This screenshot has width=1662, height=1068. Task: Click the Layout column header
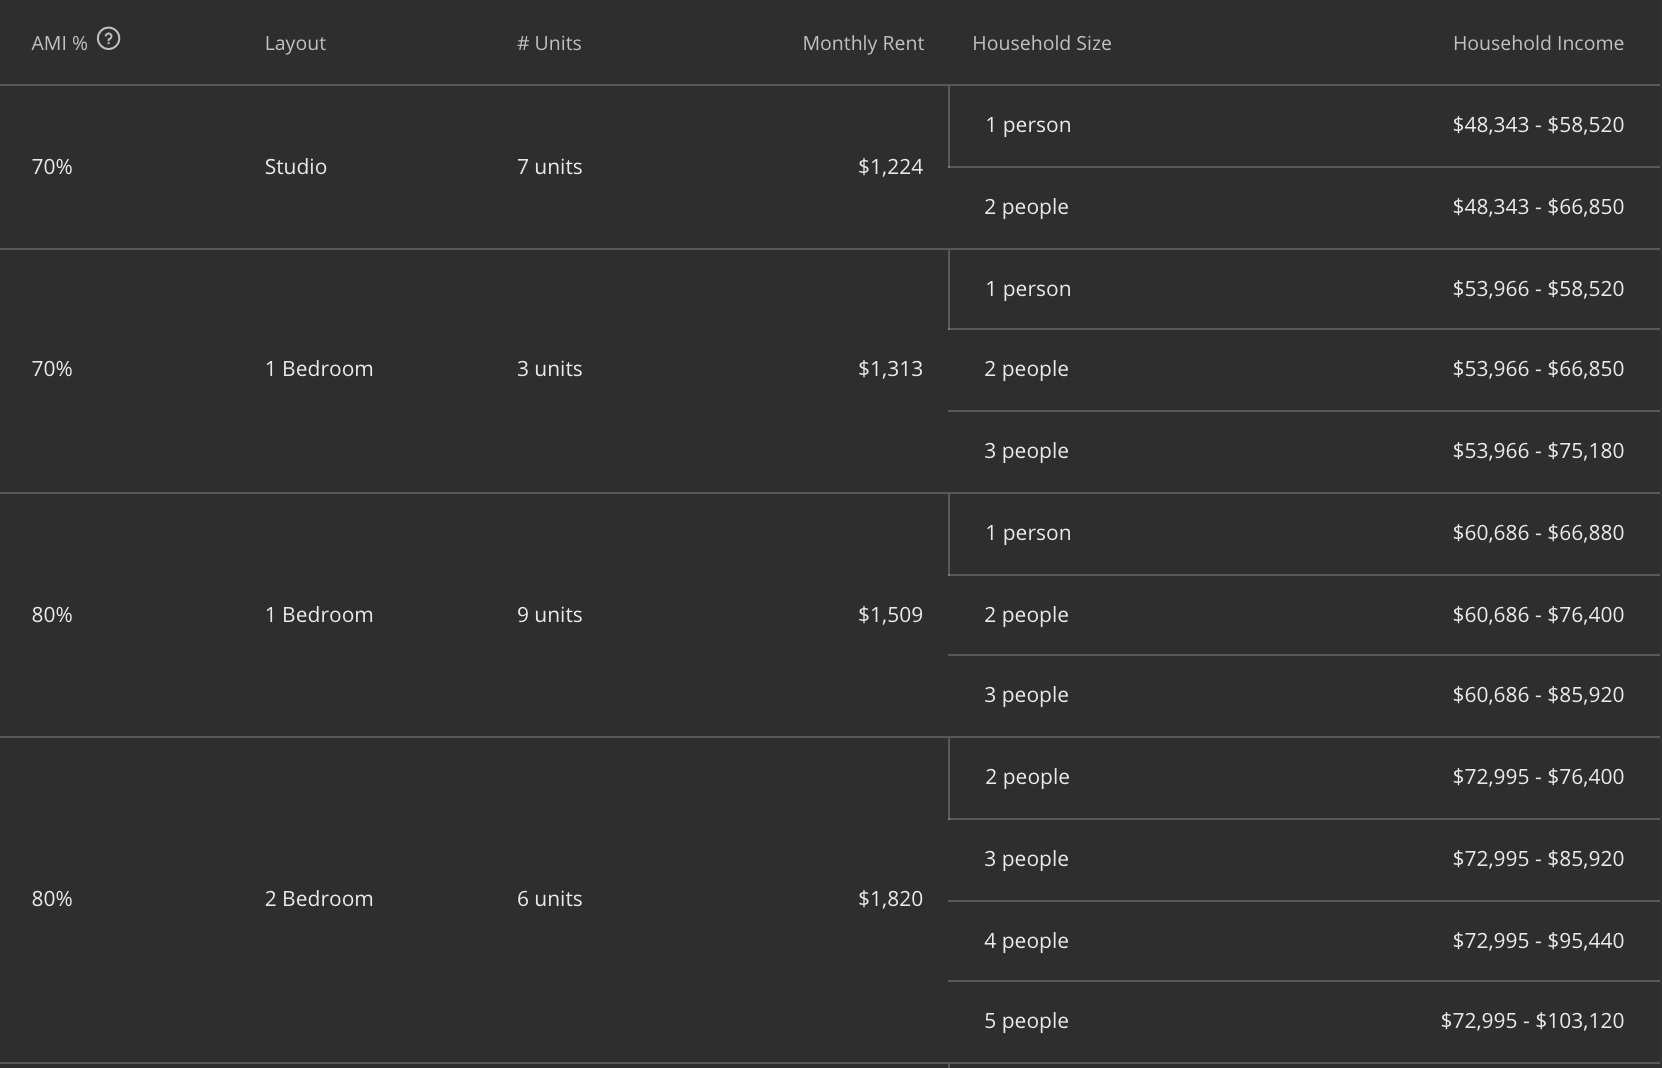[295, 43]
